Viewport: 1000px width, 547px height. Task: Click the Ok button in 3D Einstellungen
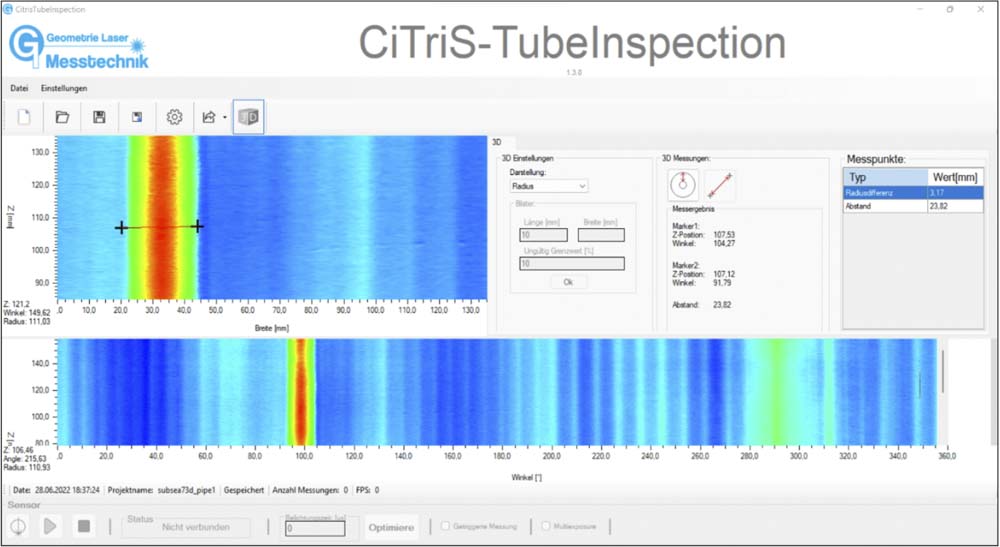coord(568,282)
